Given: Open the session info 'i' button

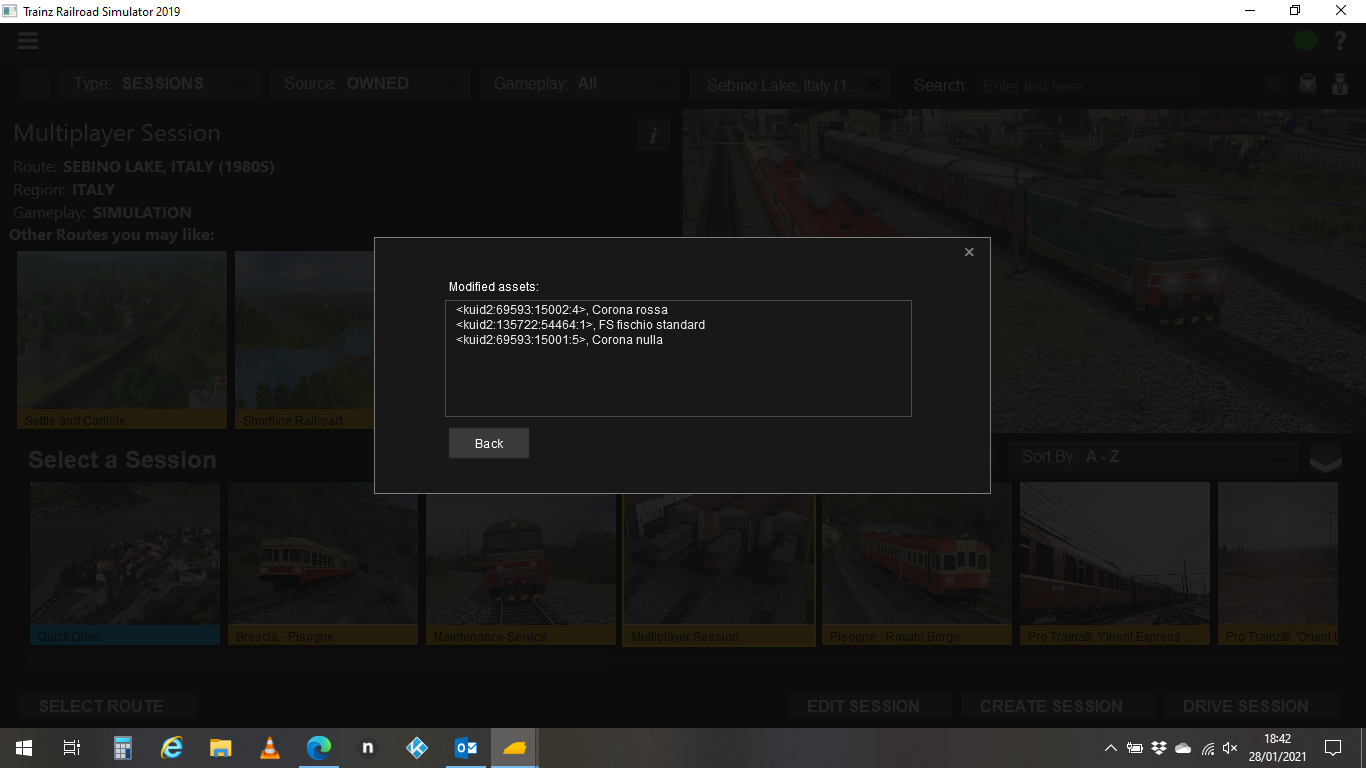Looking at the screenshot, I should click(653, 135).
